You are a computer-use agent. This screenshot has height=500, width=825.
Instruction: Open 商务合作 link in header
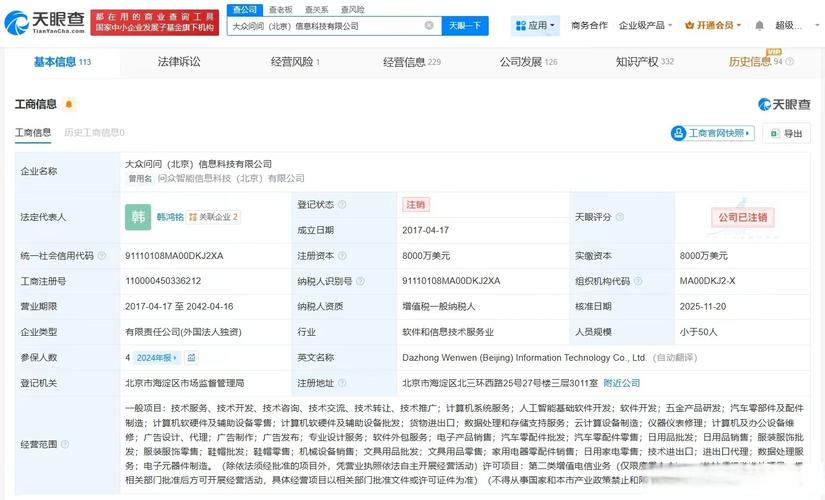coord(589,25)
